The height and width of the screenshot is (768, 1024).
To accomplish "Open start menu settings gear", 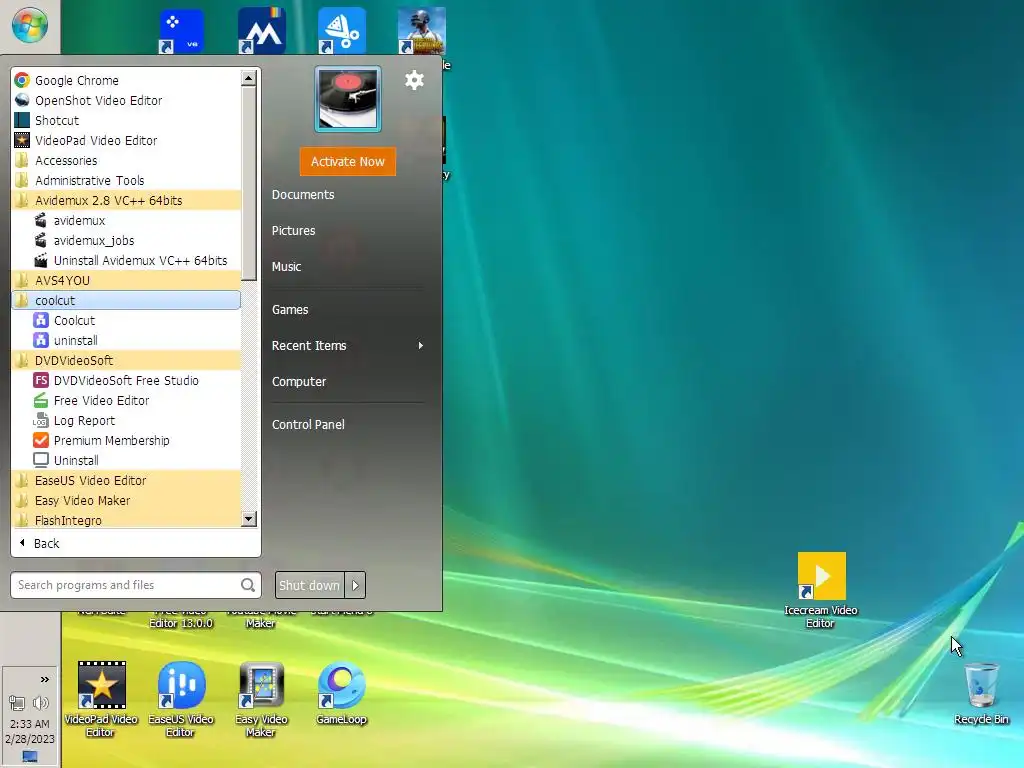I will (414, 80).
